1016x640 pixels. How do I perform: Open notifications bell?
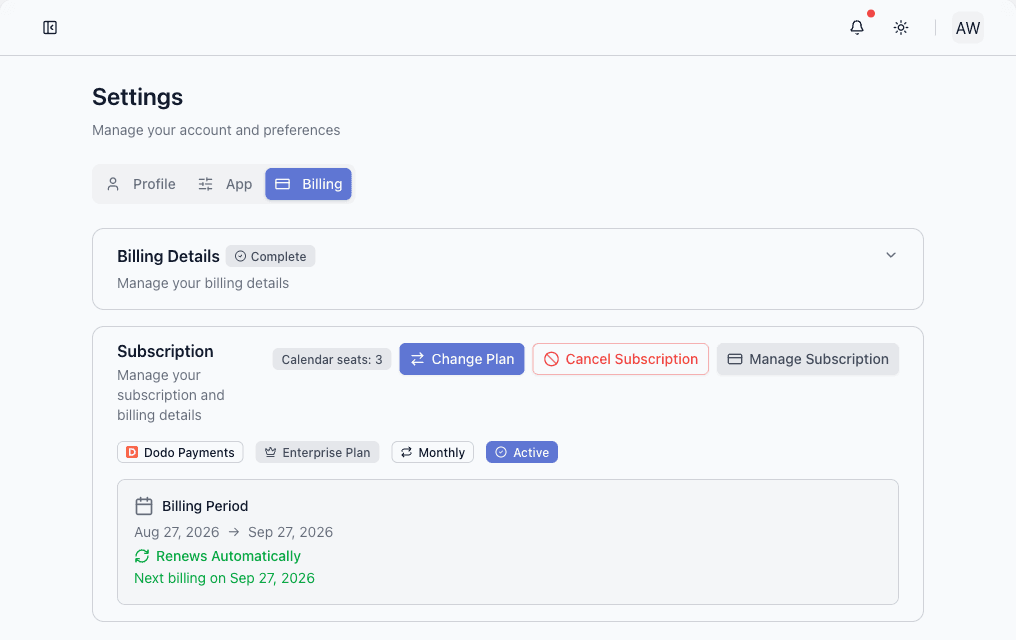click(x=857, y=27)
